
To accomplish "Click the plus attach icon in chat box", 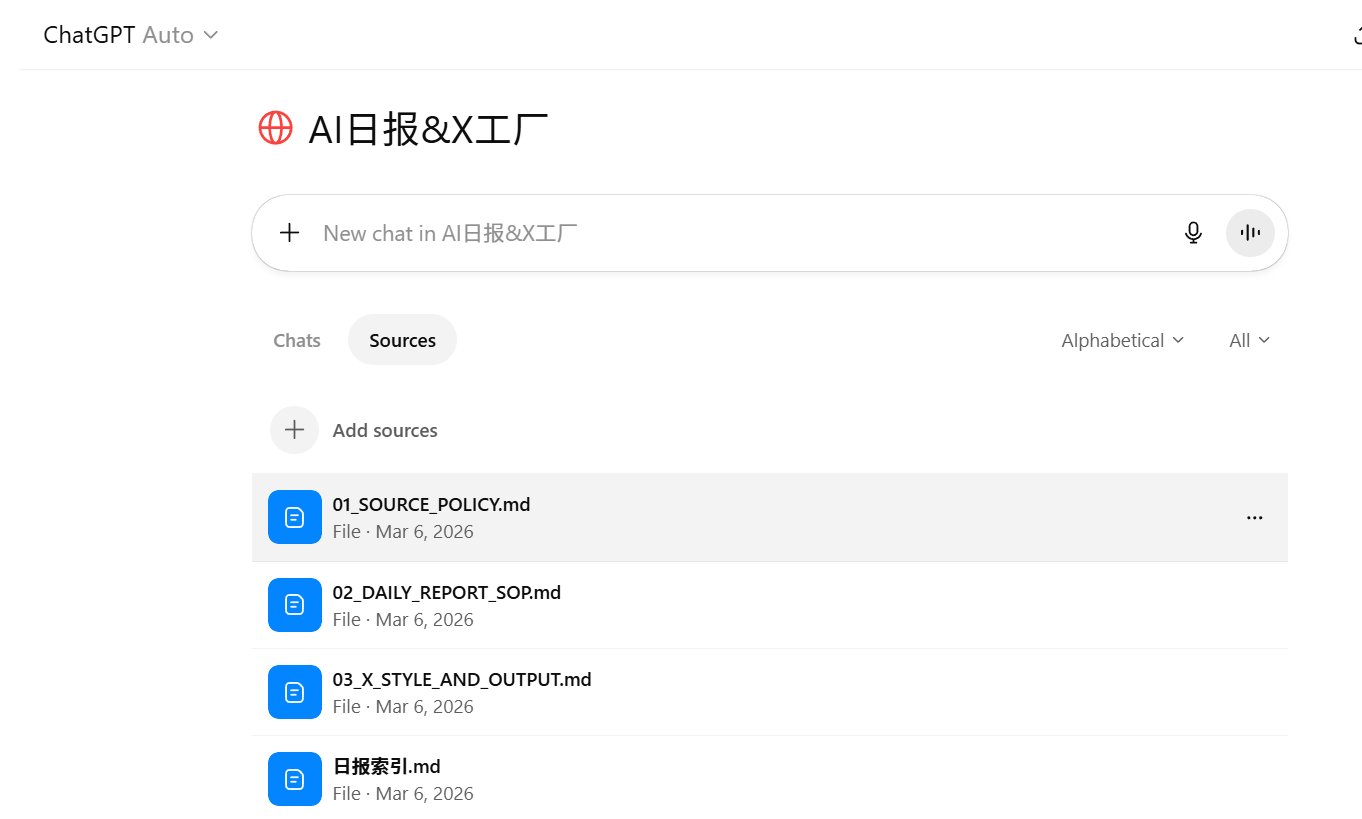I will coord(289,233).
